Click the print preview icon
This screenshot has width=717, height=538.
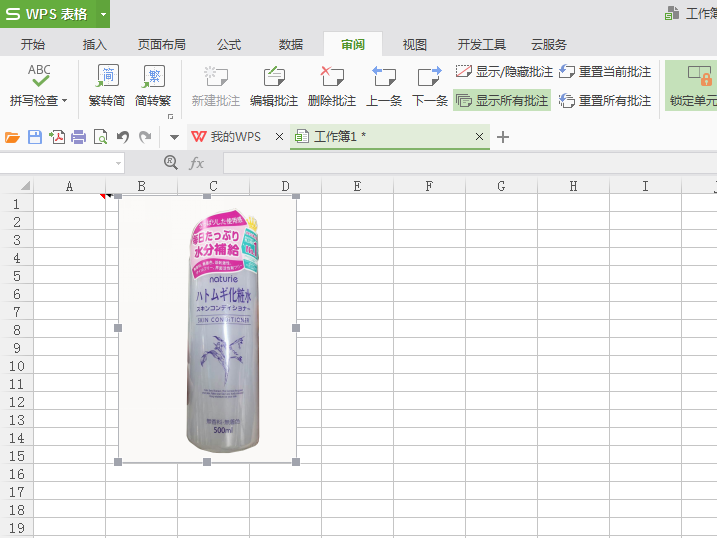pyautogui.click(x=101, y=137)
